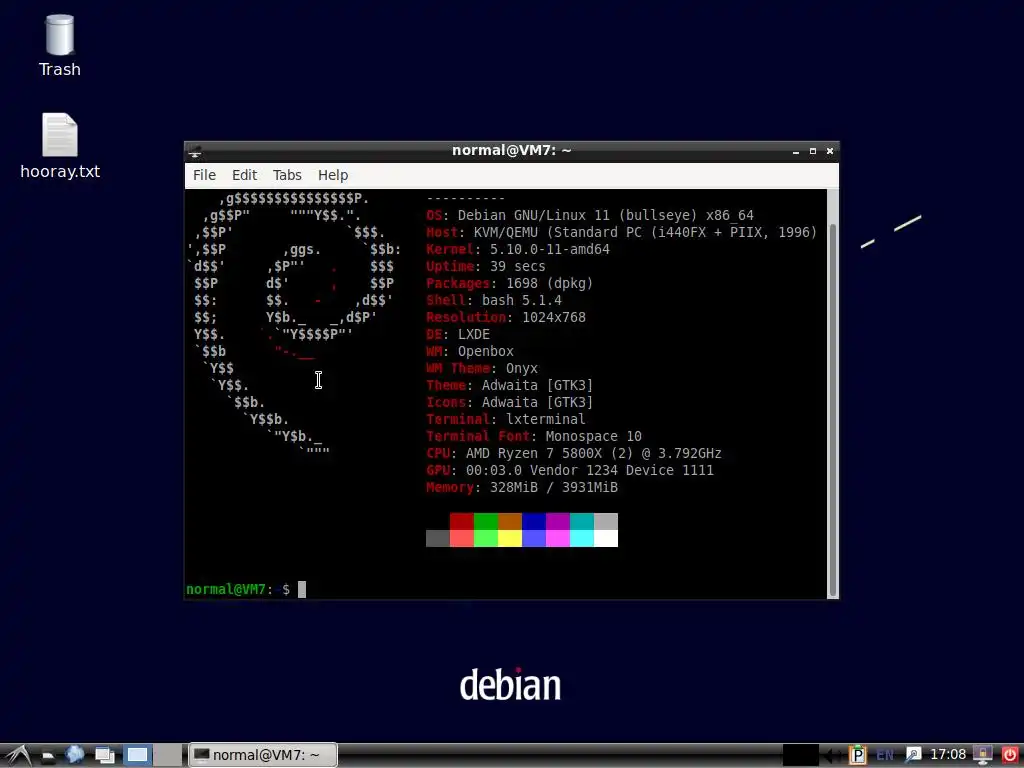Click the volume speaker tray icon
This screenshot has height=768, width=1024.
coord(832,756)
